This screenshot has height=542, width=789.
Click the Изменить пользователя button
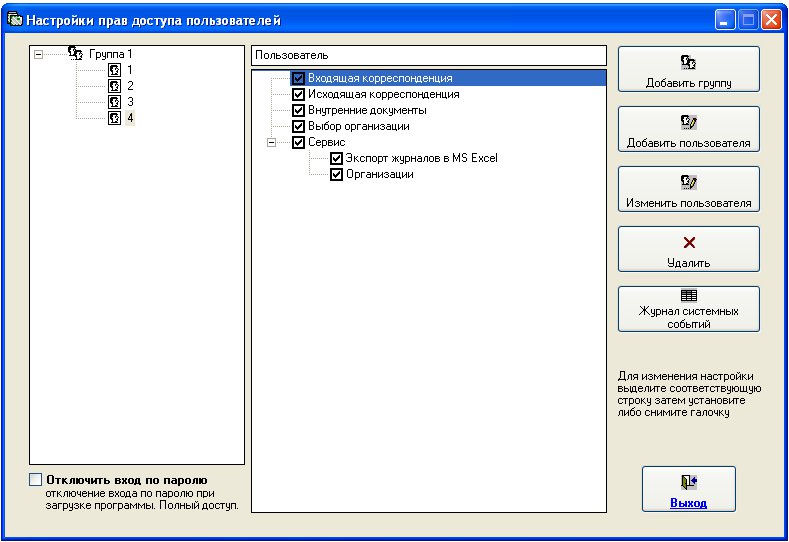coord(688,189)
